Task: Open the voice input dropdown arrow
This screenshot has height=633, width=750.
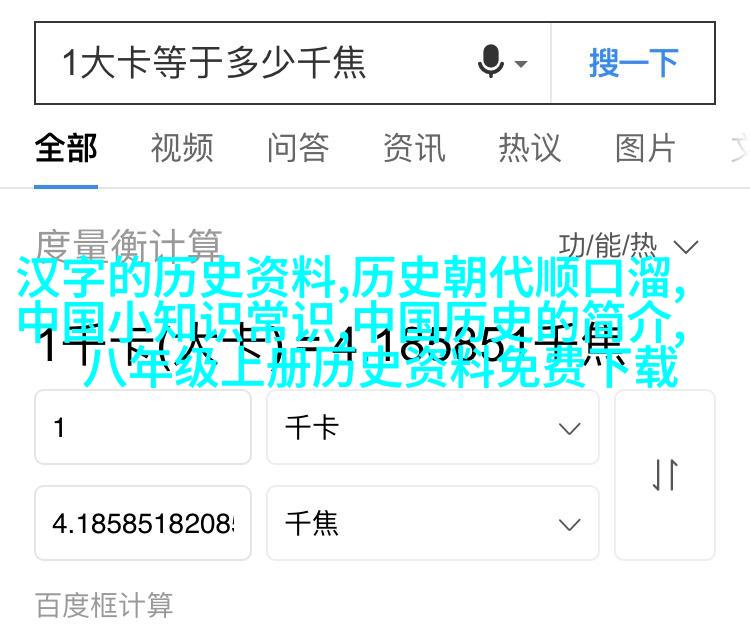Action: click(521, 63)
